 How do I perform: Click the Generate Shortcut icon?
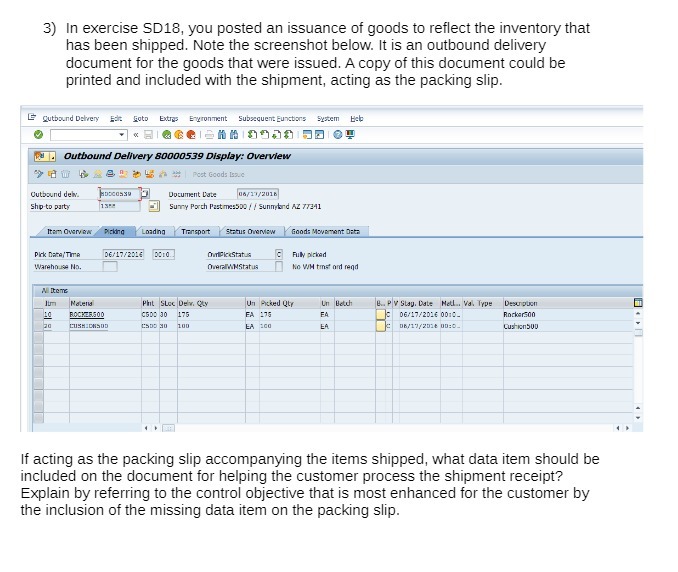tap(319, 135)
